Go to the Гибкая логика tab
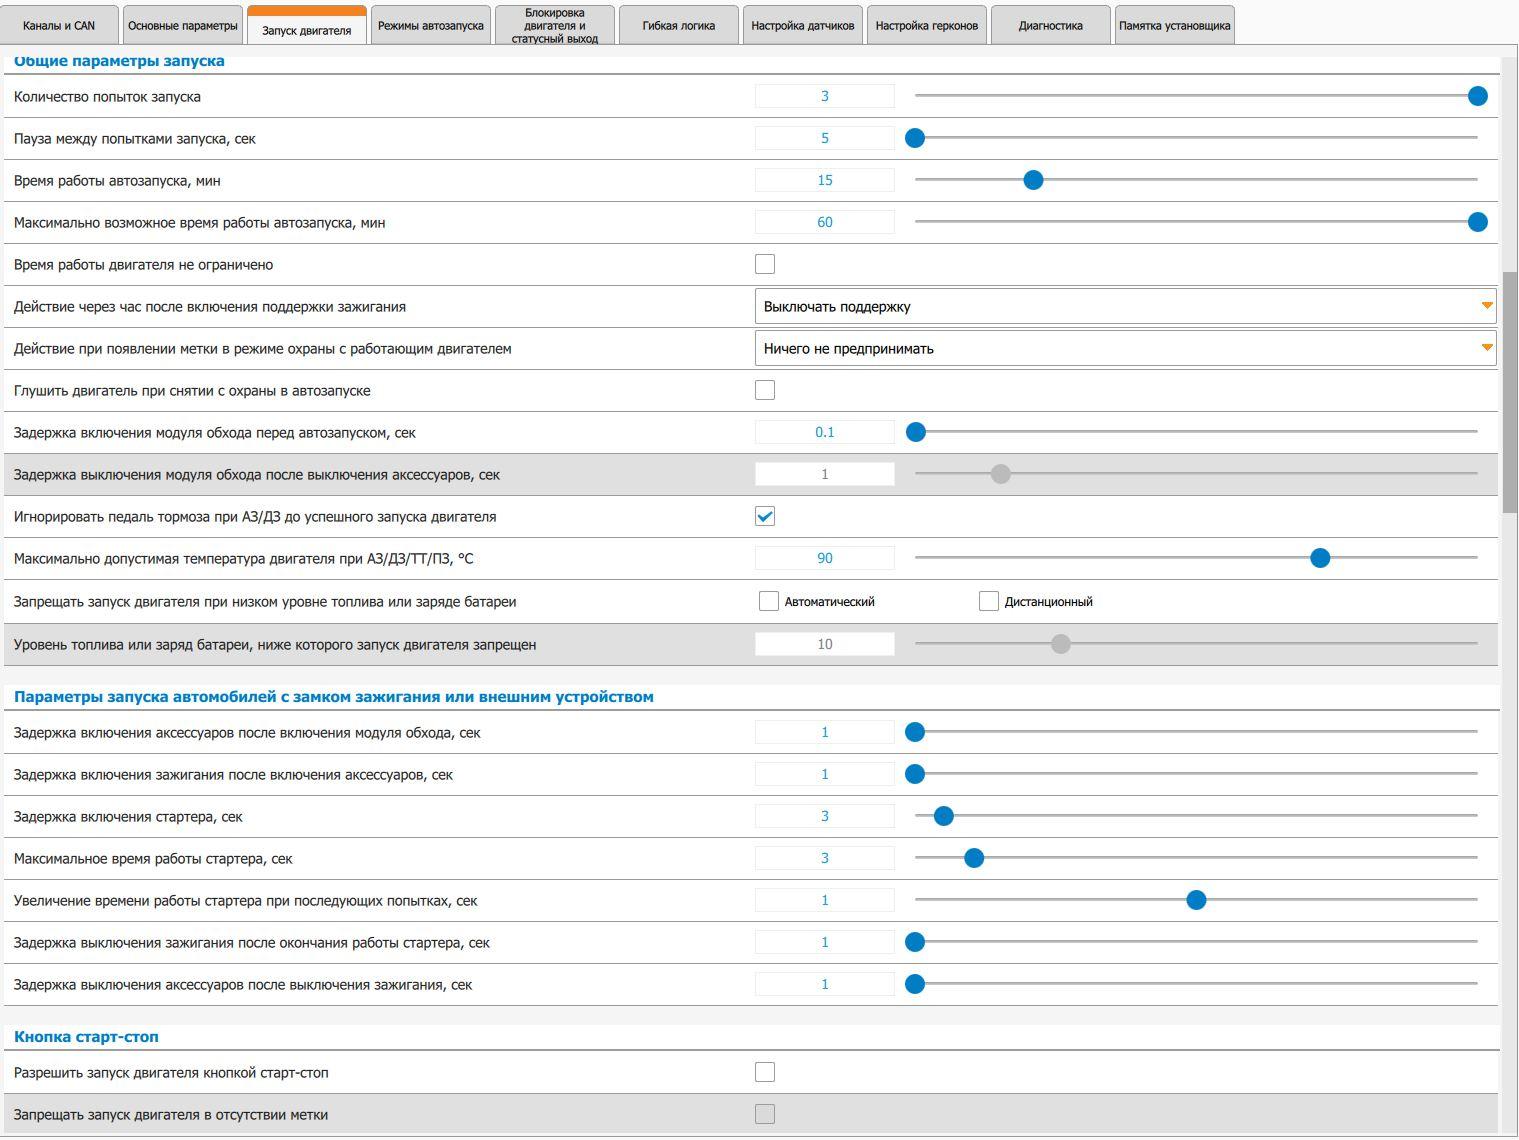1519x1140 pixels. [679, 25]
